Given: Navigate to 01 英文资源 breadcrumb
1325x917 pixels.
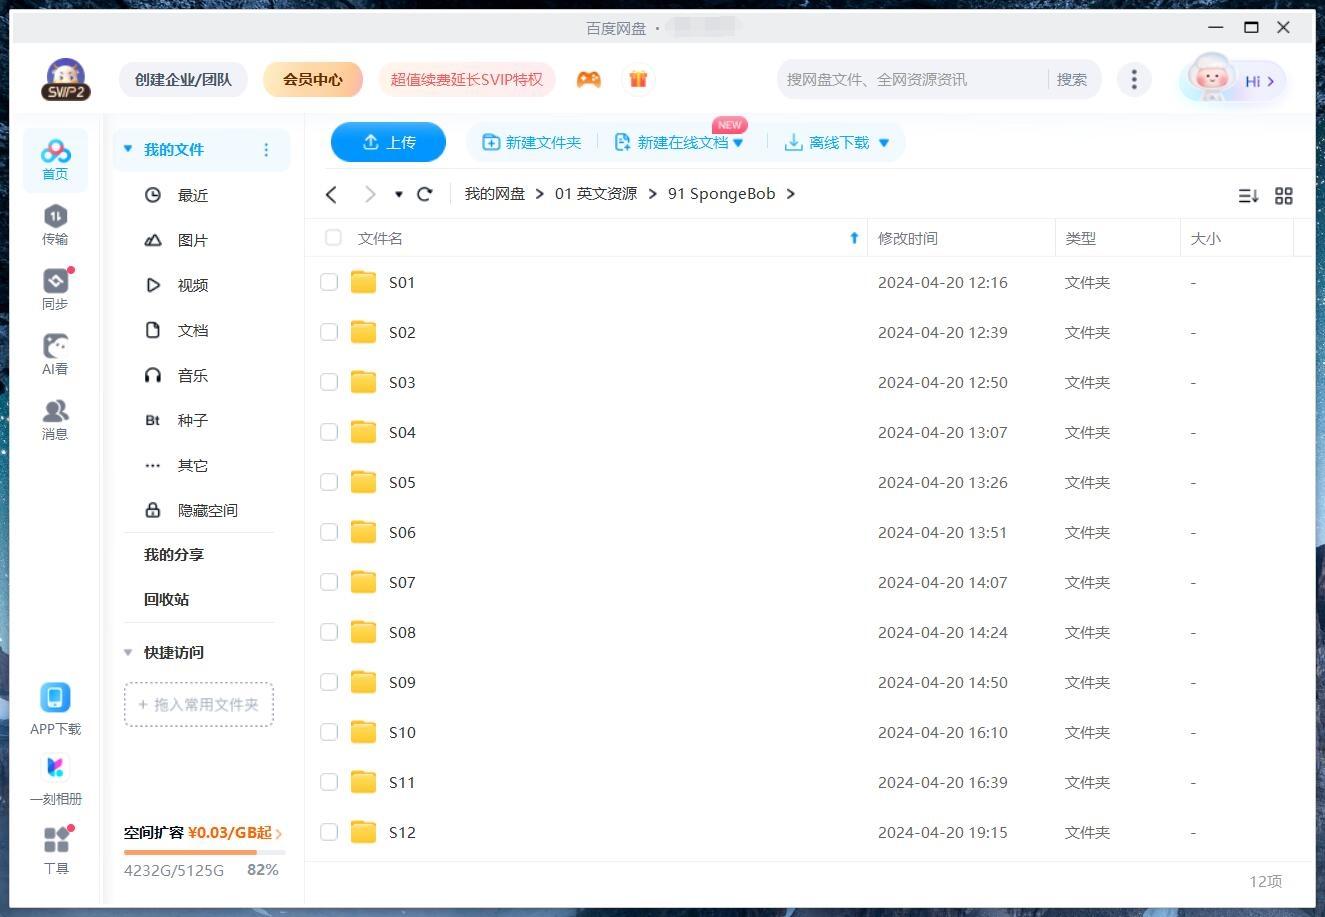Looking at the screenshot, I should [596, 193].
